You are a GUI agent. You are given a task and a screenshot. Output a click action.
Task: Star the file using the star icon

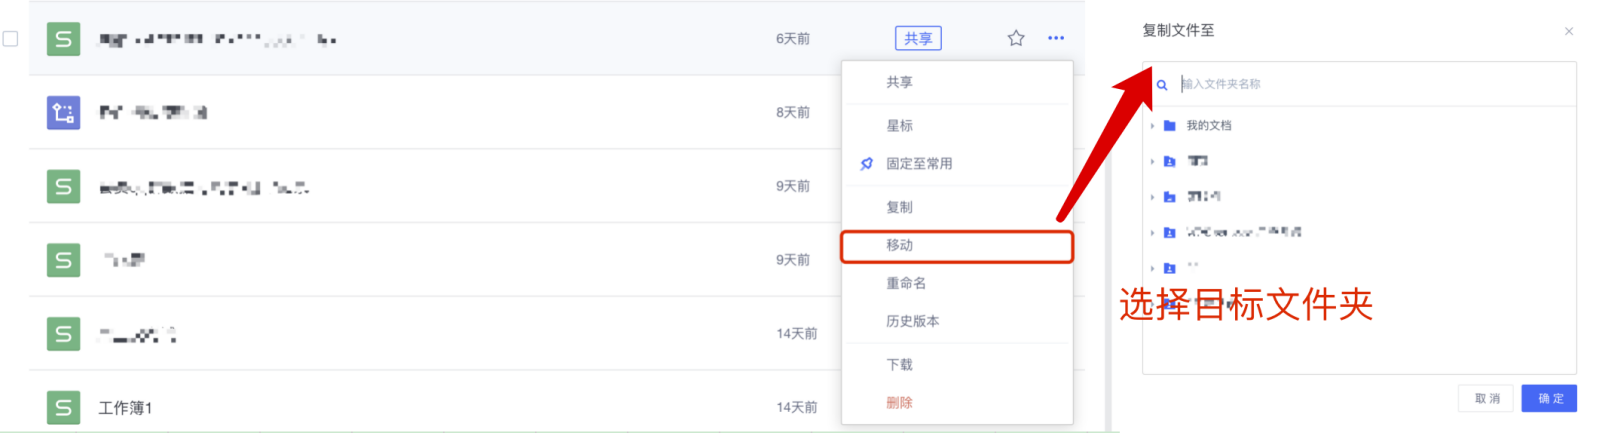[1016, 38]
